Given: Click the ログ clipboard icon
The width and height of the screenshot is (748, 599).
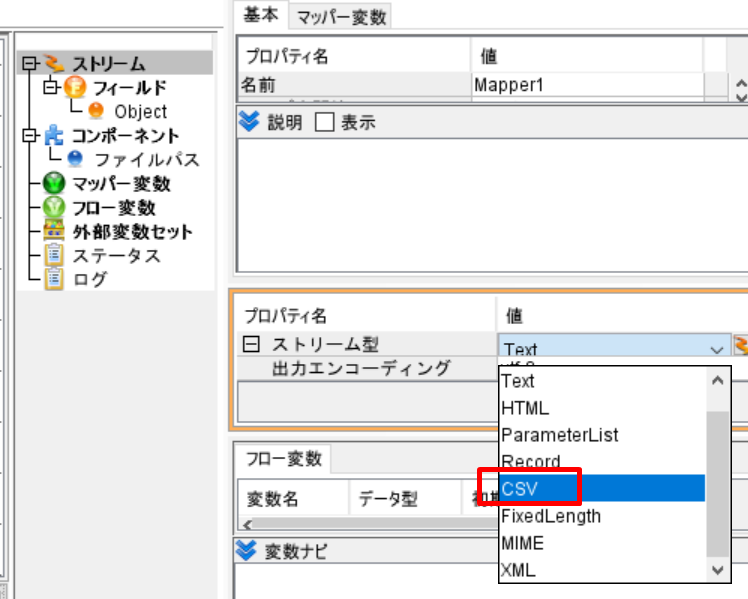Looking at the screenshot, I should (54, 279).
